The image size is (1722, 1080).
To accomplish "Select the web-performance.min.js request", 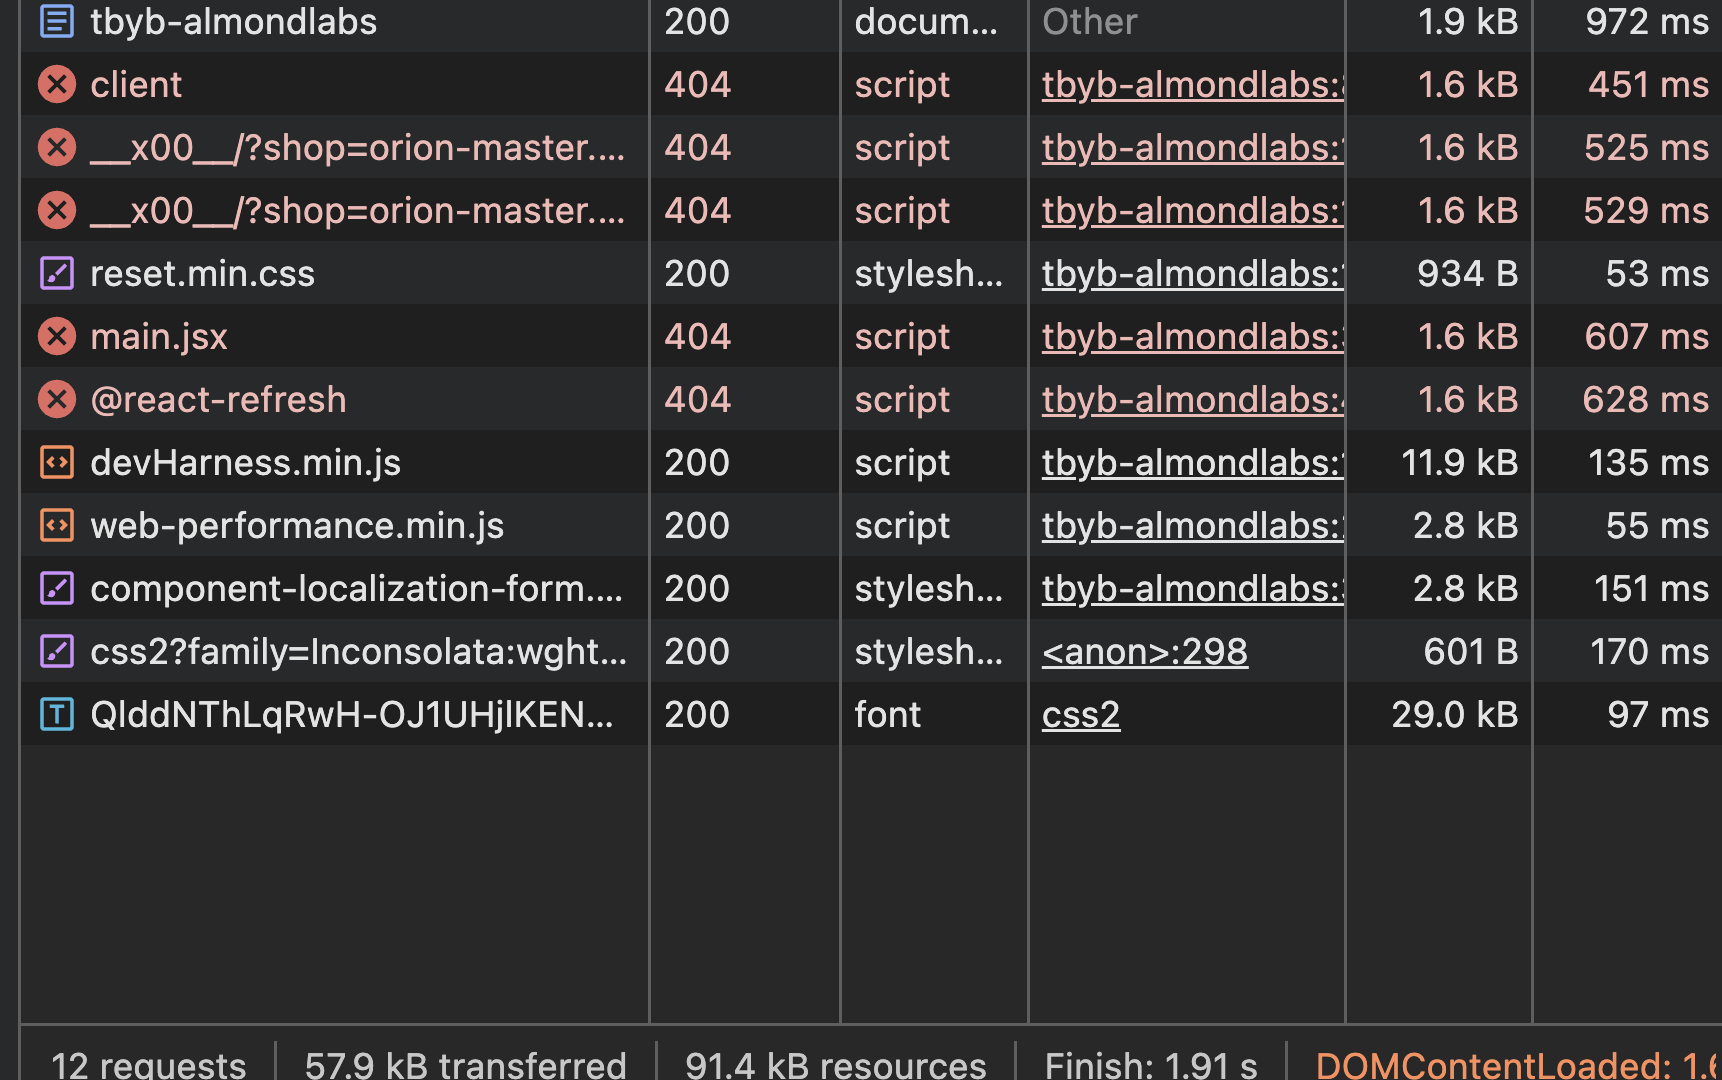I will point(871,525).
